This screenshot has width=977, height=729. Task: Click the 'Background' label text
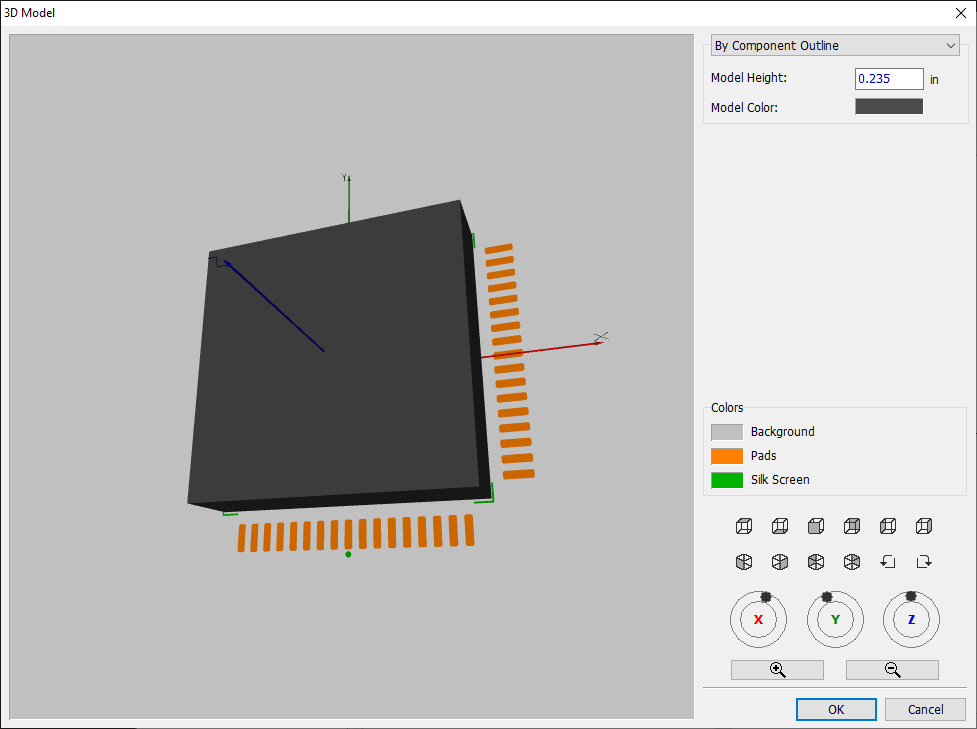pos(783,432)
